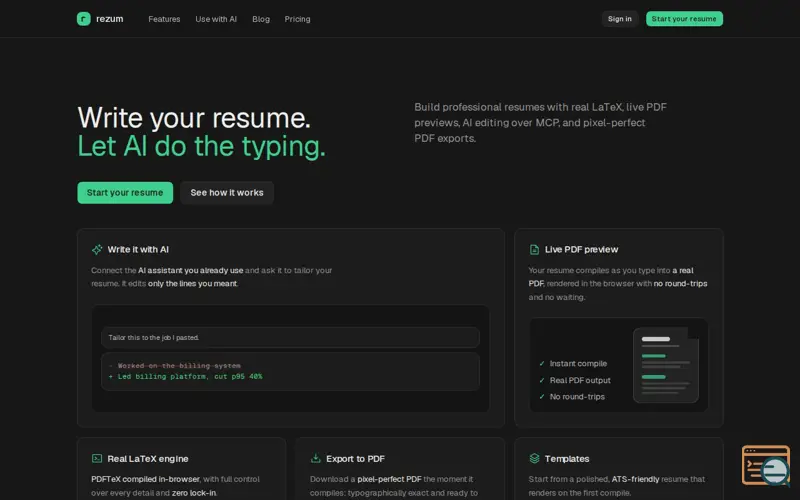Click the hero Start your resume button
Image resolution: width=800 pixels, height=500 pixels.
point(125,193)
